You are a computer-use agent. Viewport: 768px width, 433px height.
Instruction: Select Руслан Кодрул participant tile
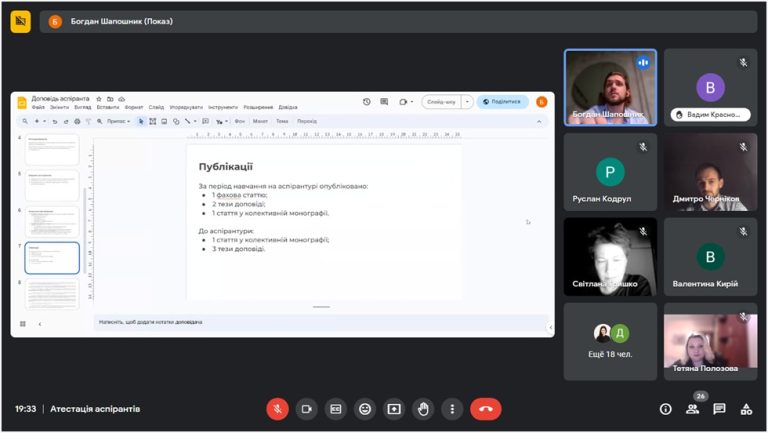point(610,172)
